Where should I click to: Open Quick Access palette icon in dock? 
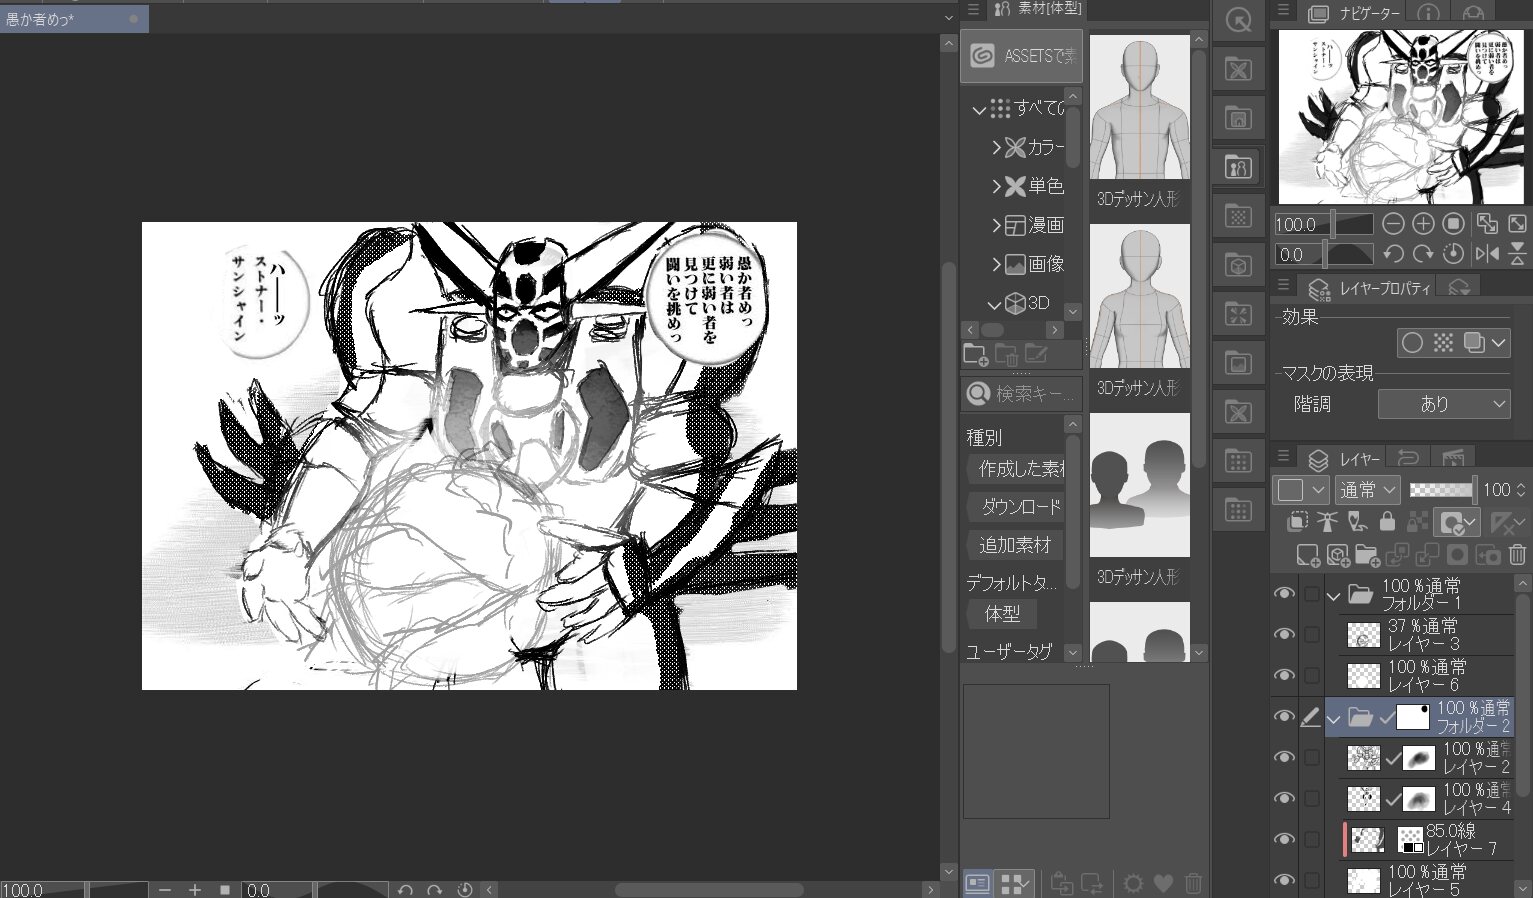point(1238,22)
